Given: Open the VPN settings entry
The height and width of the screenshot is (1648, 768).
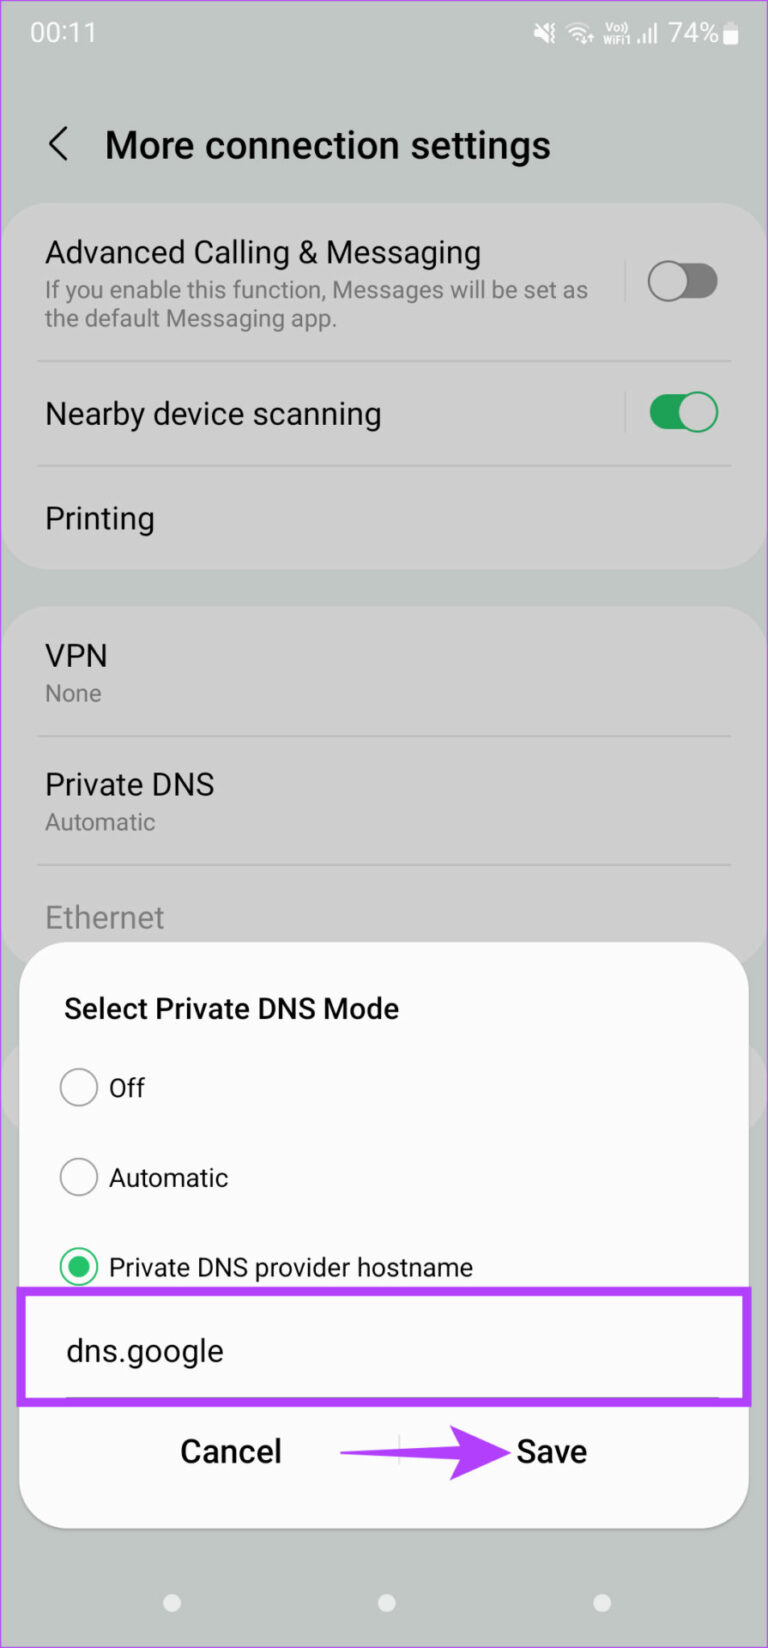Looking at the screenshot, I should point(76,671).
